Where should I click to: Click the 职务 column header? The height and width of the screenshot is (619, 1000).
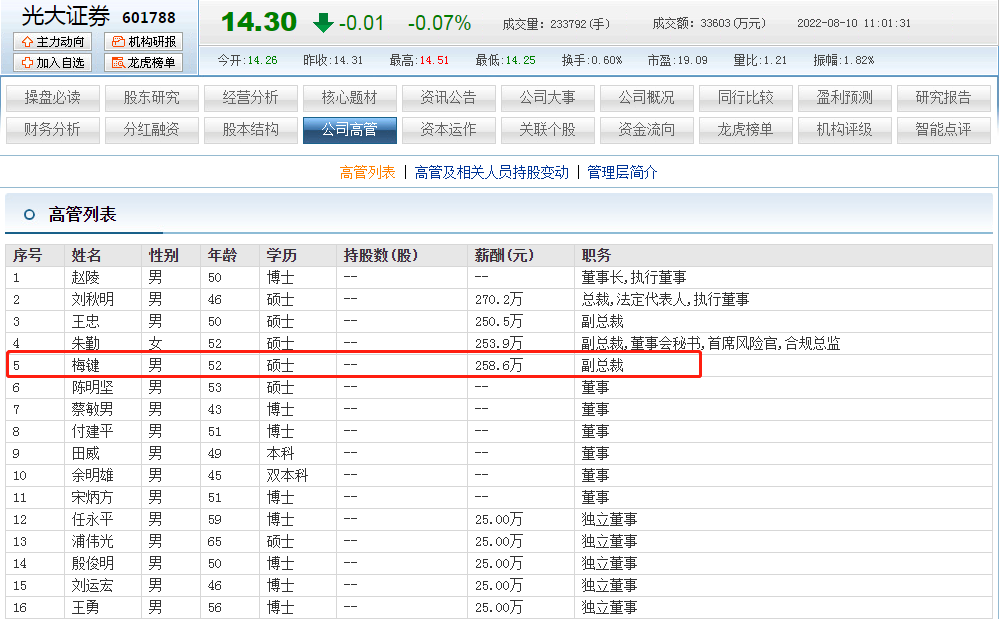(x=596, y=256)
